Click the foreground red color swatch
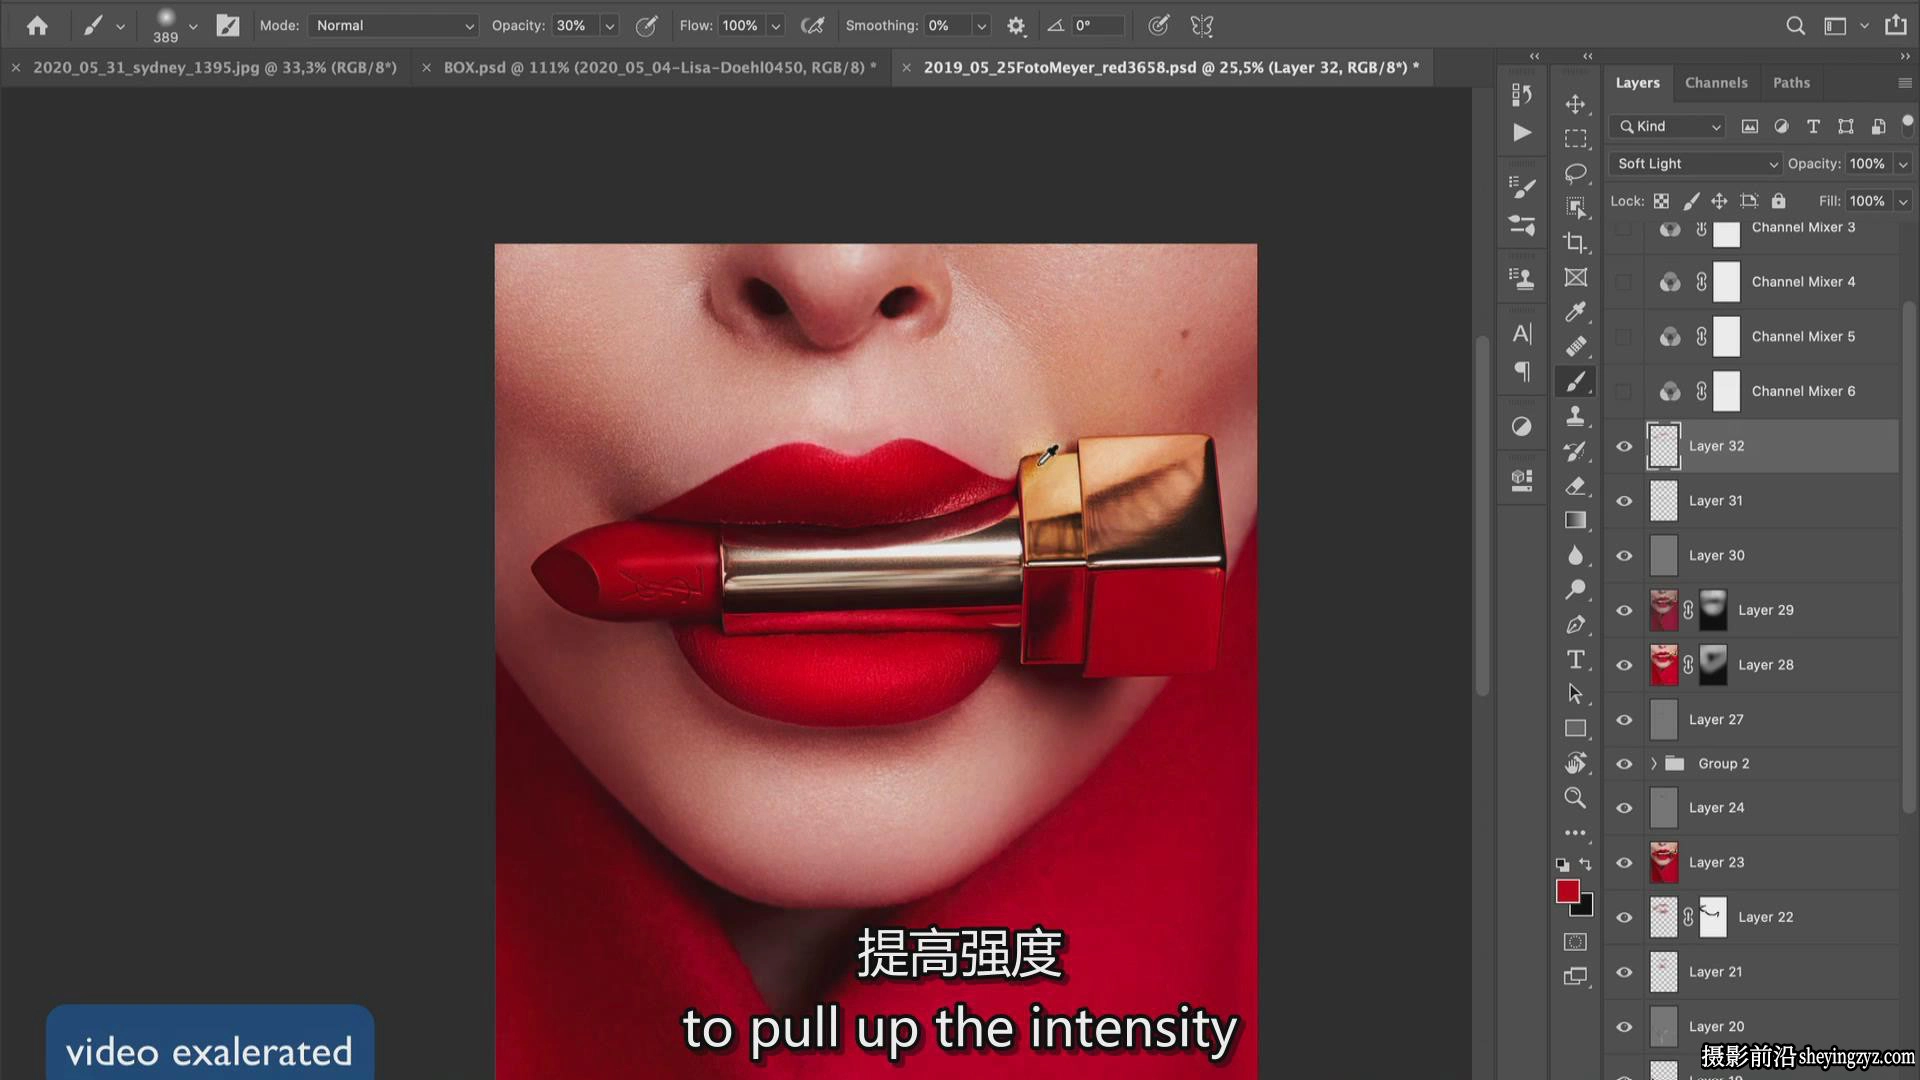1920x1080 pixels. click(1567, 891)
